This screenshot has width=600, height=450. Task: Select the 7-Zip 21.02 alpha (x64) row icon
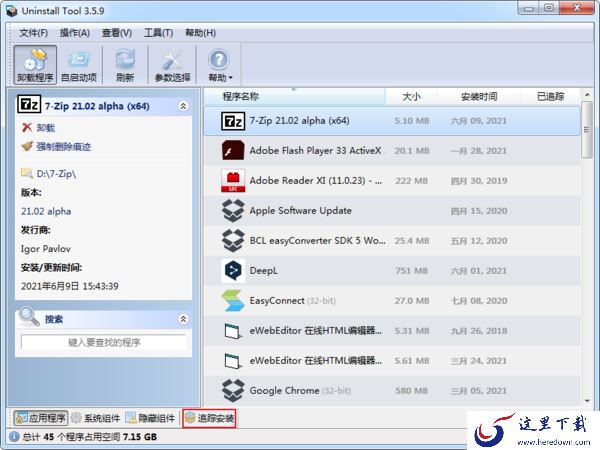click(x=233, y=121)
